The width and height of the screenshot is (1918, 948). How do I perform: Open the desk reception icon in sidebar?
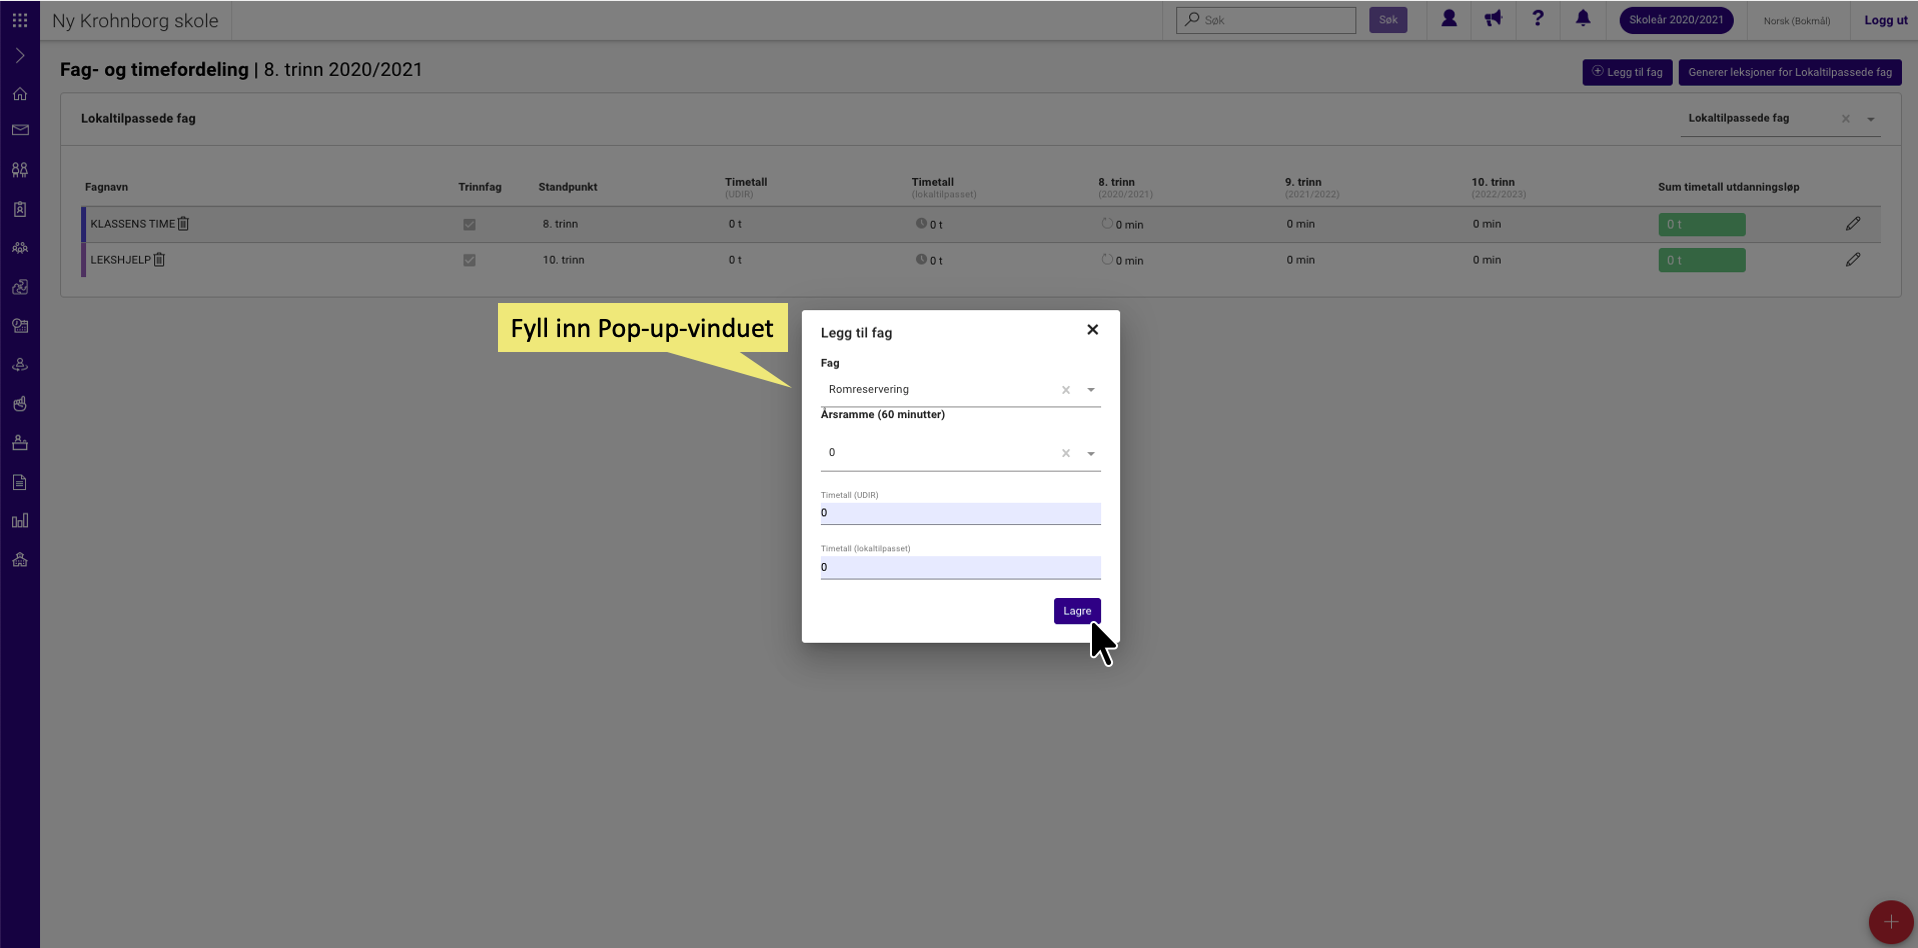[x=20, y=443]
